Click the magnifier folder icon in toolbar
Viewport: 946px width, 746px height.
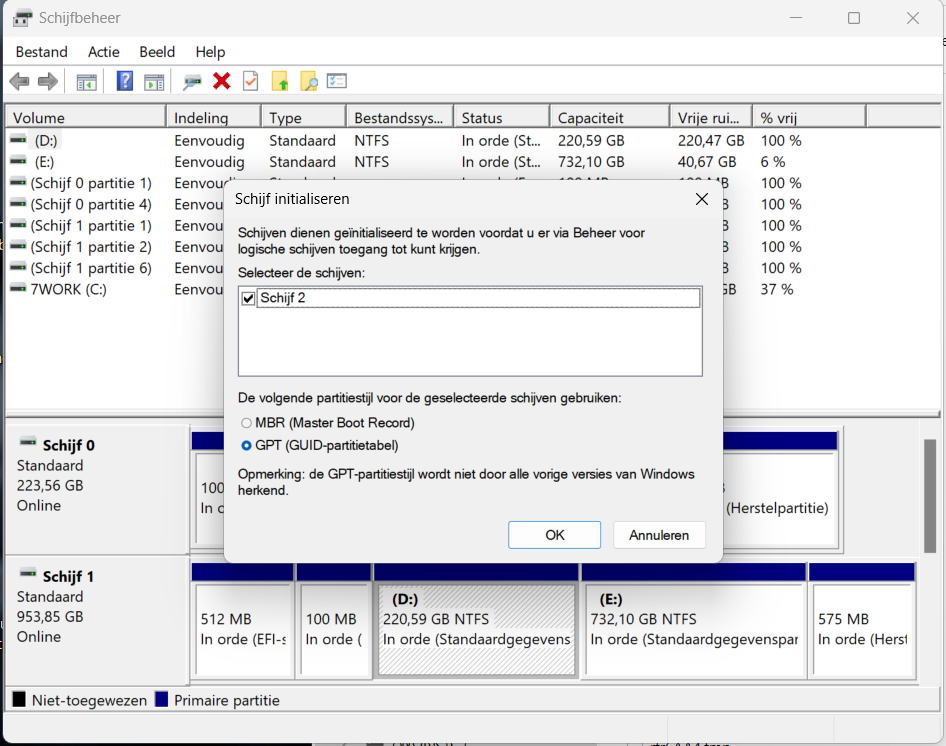[x=309, y=82]
